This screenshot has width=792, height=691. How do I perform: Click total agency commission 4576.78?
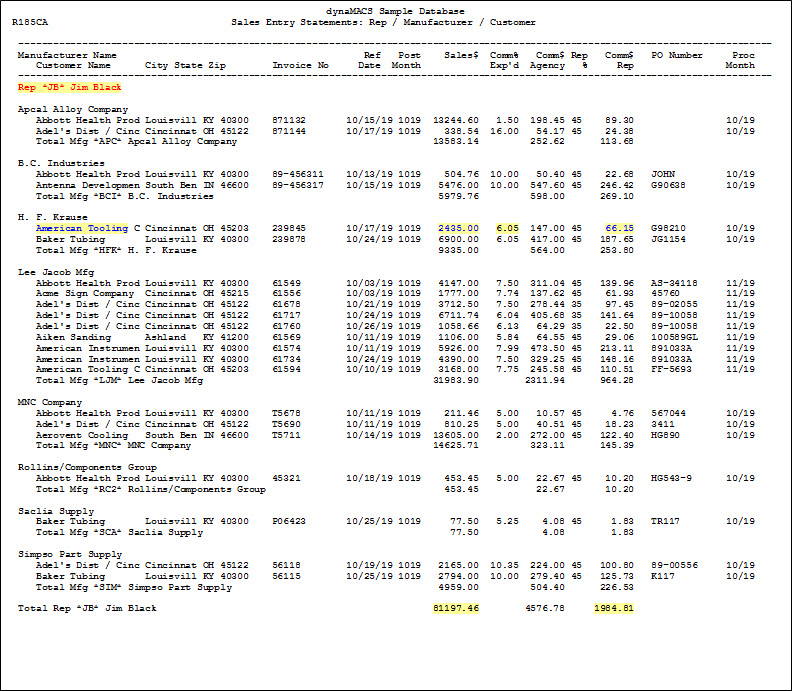(x=544, y=608)
